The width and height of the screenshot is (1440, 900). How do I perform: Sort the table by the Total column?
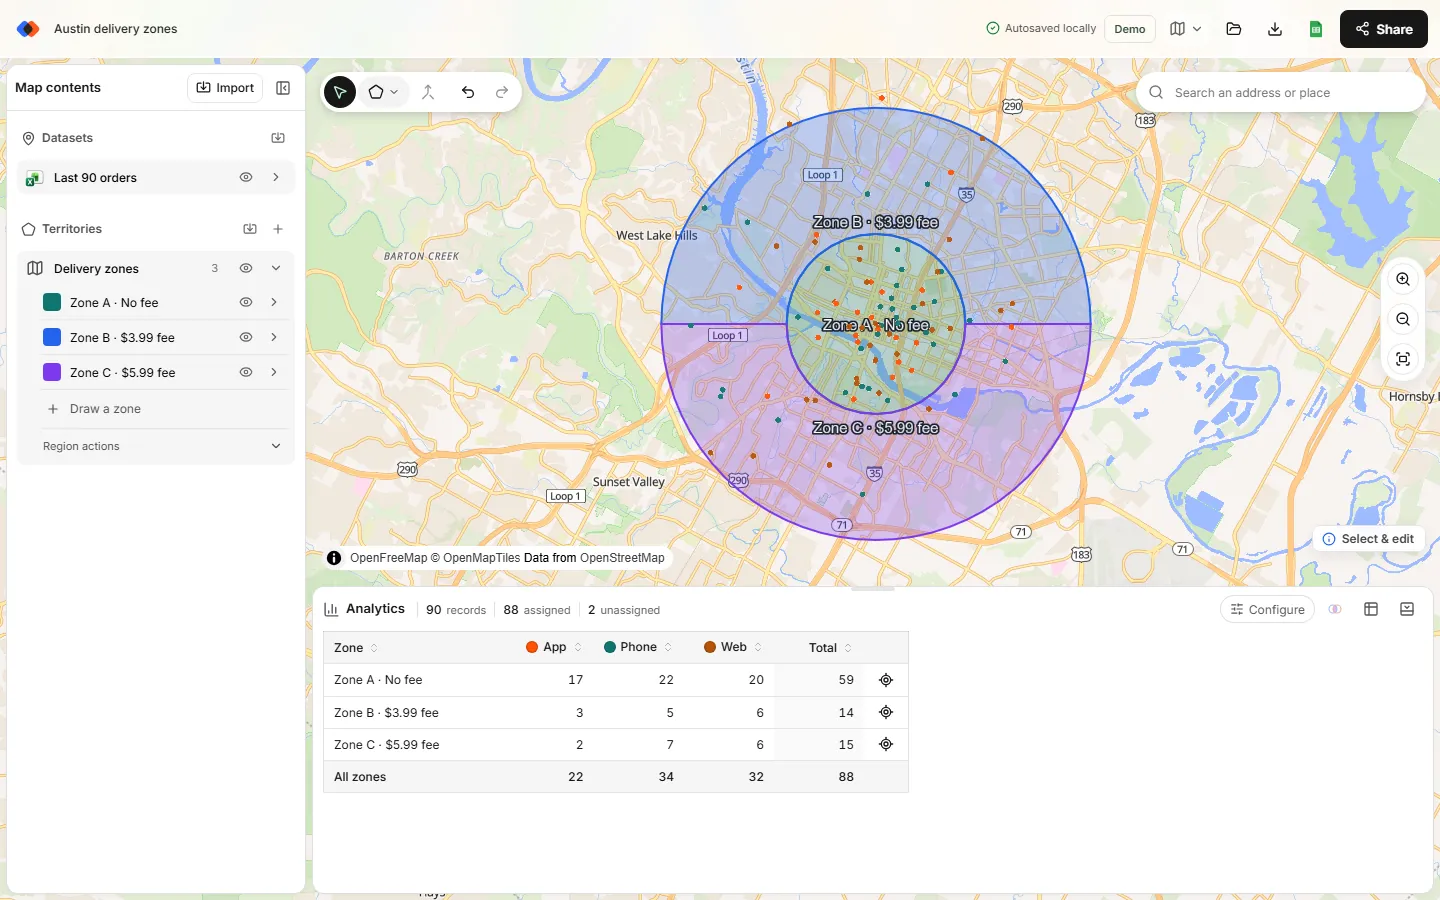pyautogui.click(x=830, y=648)
